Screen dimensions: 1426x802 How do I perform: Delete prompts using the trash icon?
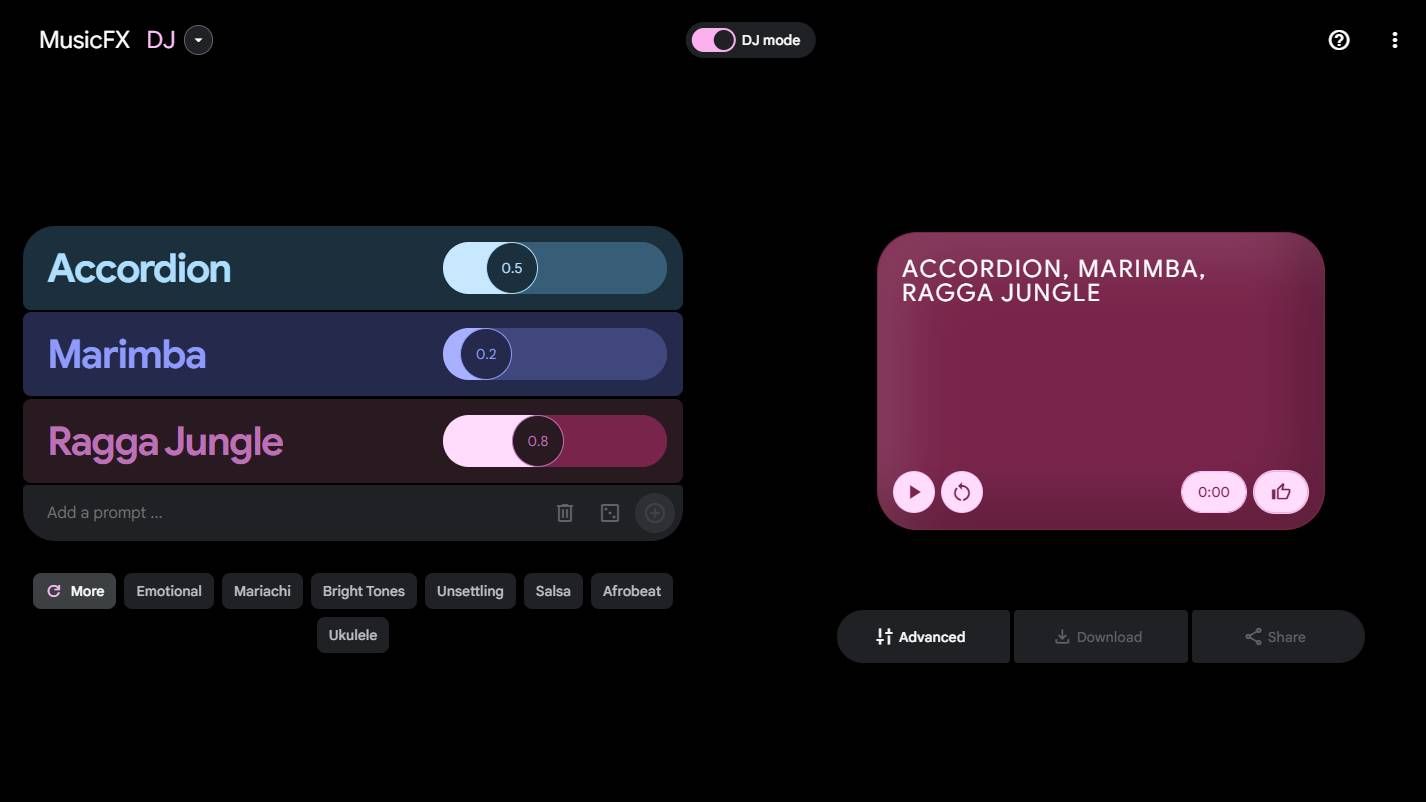[565, 512]
